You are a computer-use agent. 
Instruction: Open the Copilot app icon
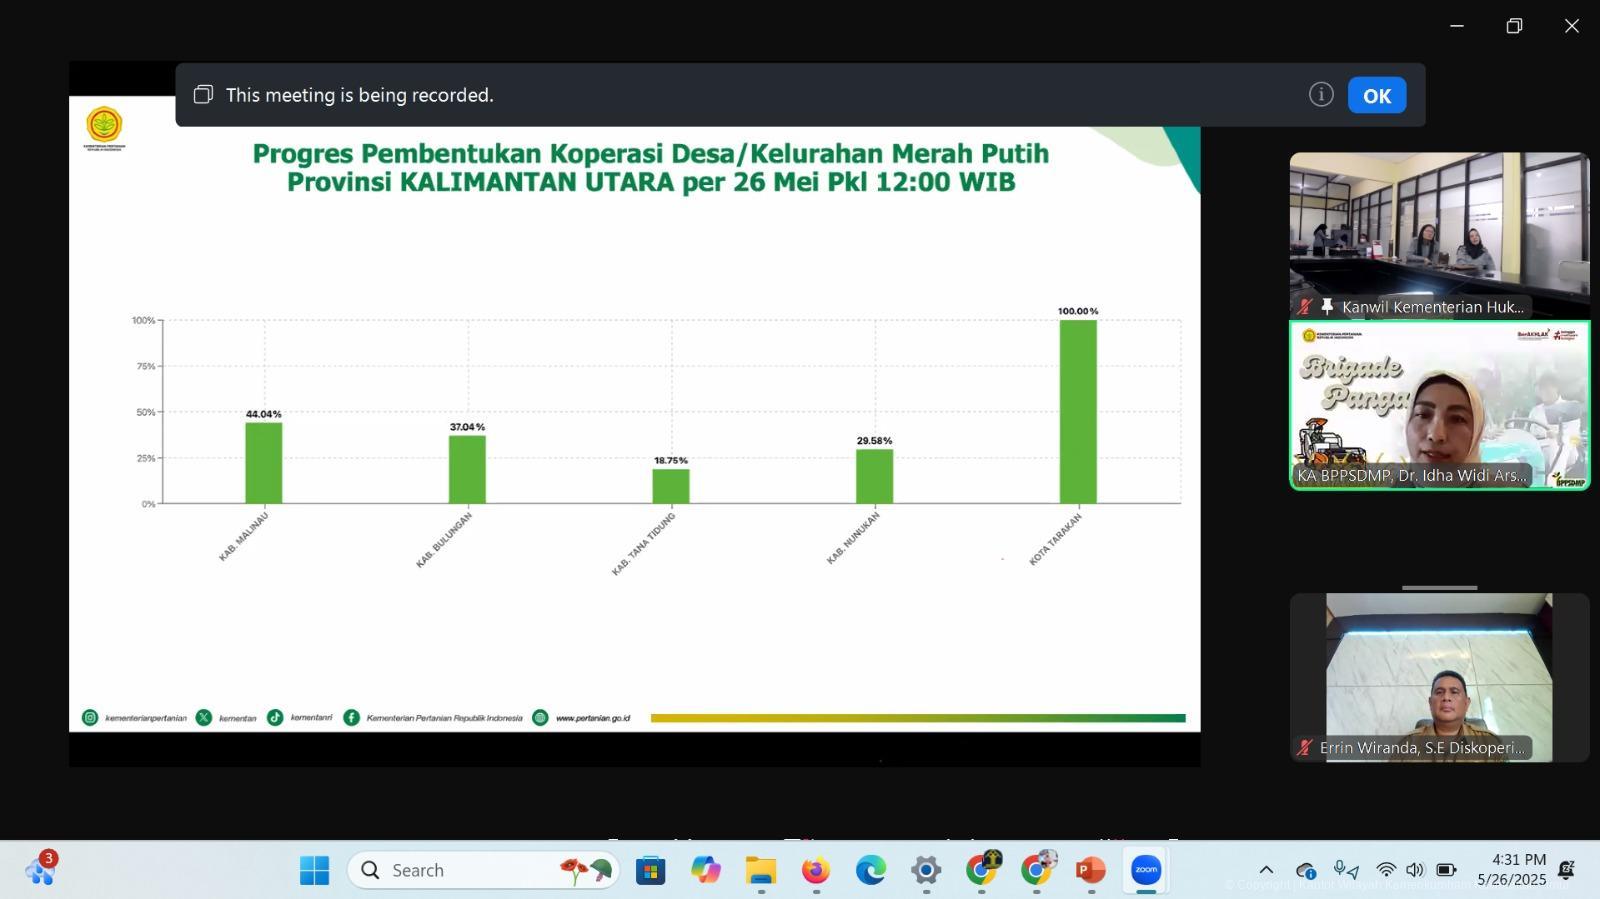705,870
